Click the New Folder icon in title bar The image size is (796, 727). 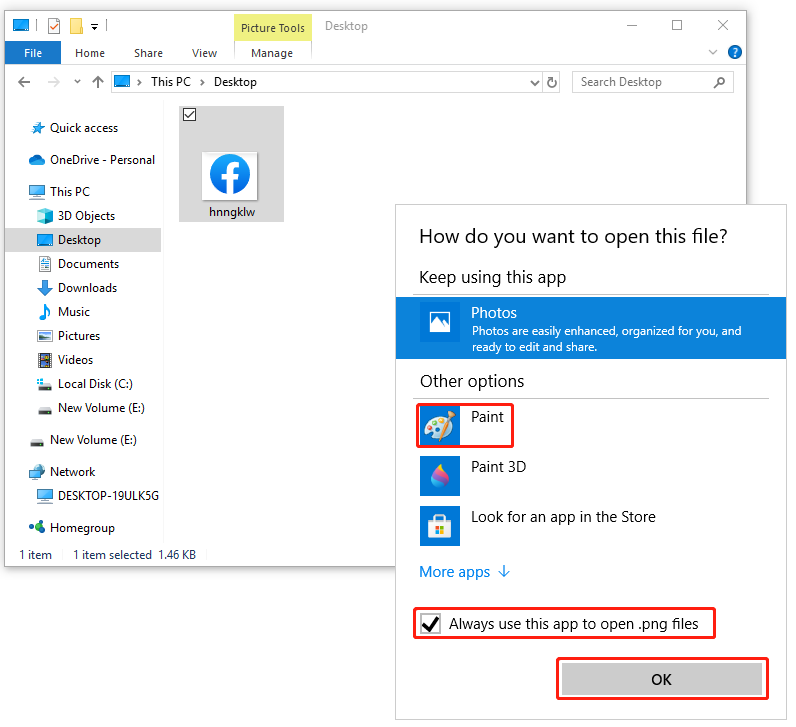tap(76, 25)
